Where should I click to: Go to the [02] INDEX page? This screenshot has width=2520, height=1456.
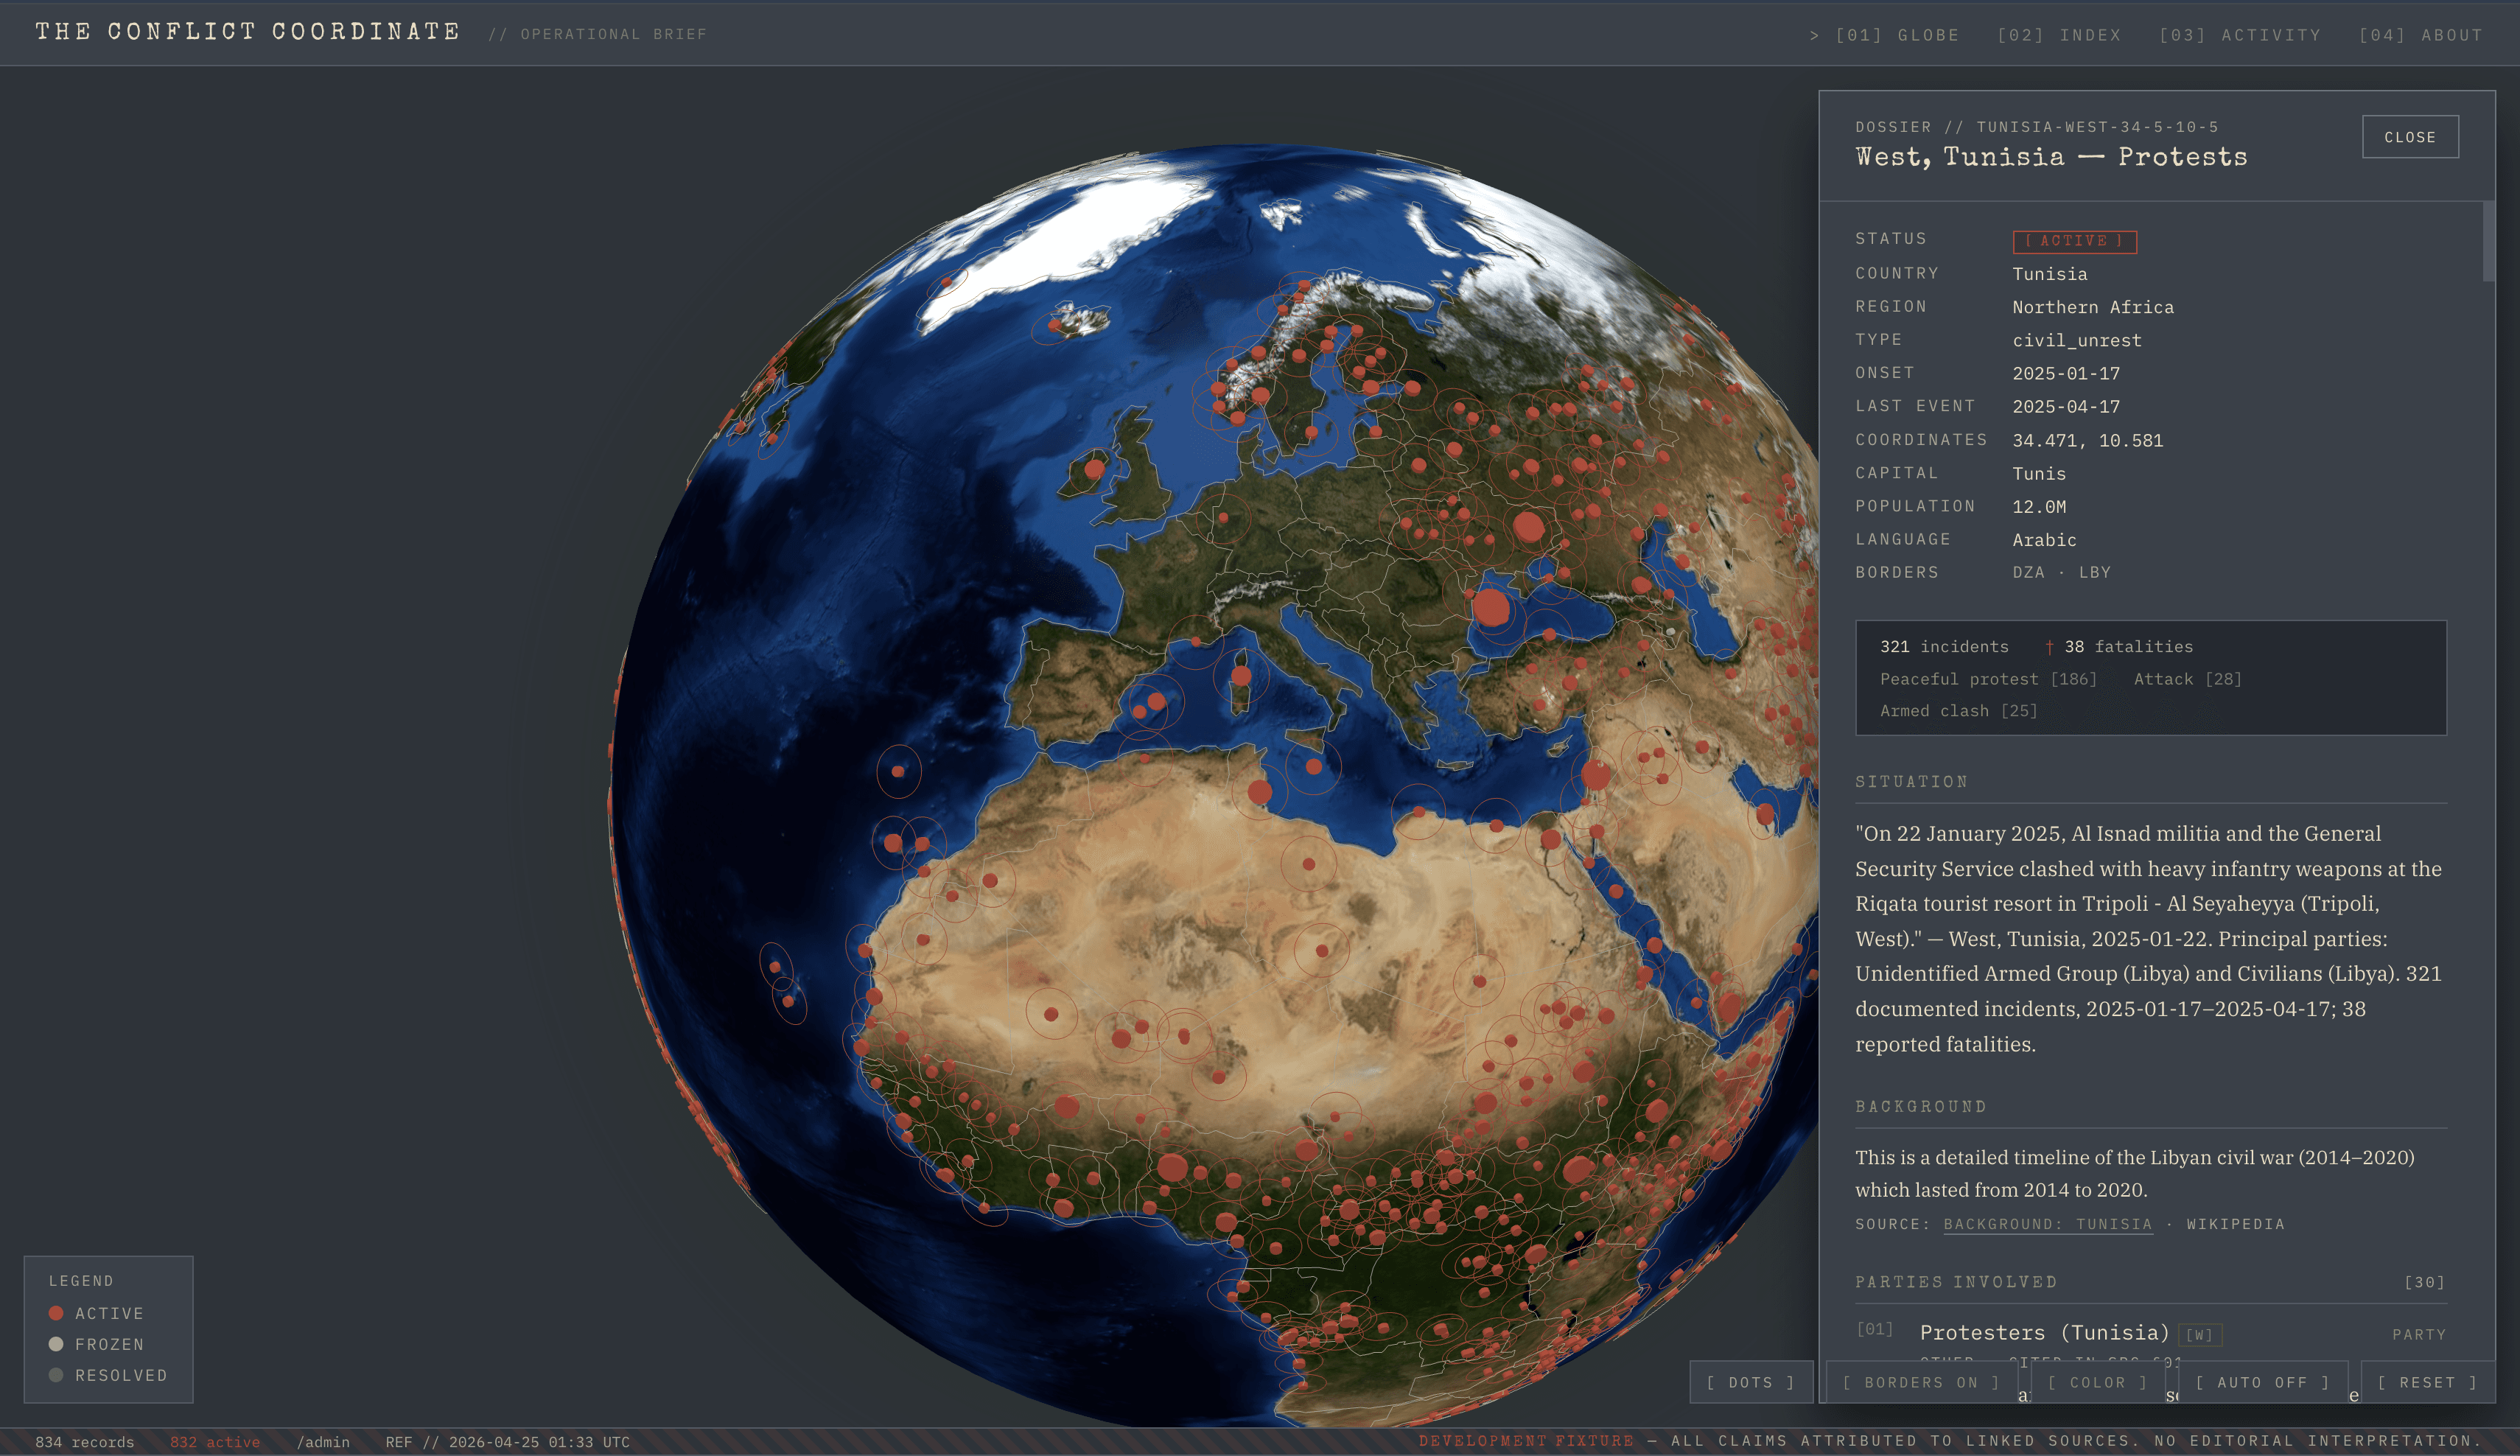2059,35
